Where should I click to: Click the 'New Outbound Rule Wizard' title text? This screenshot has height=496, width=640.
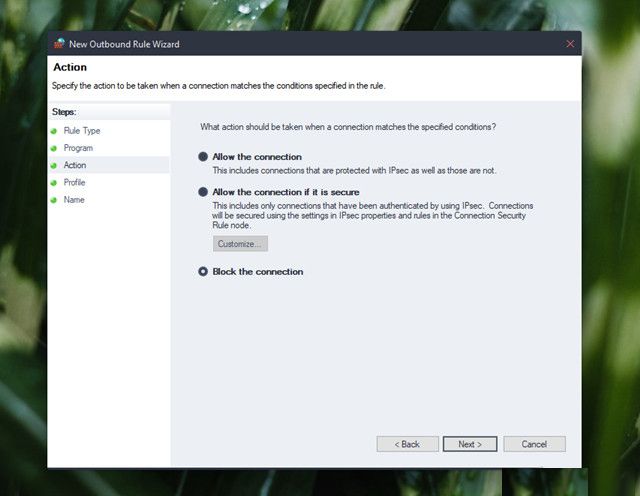(x=124, y=44)
